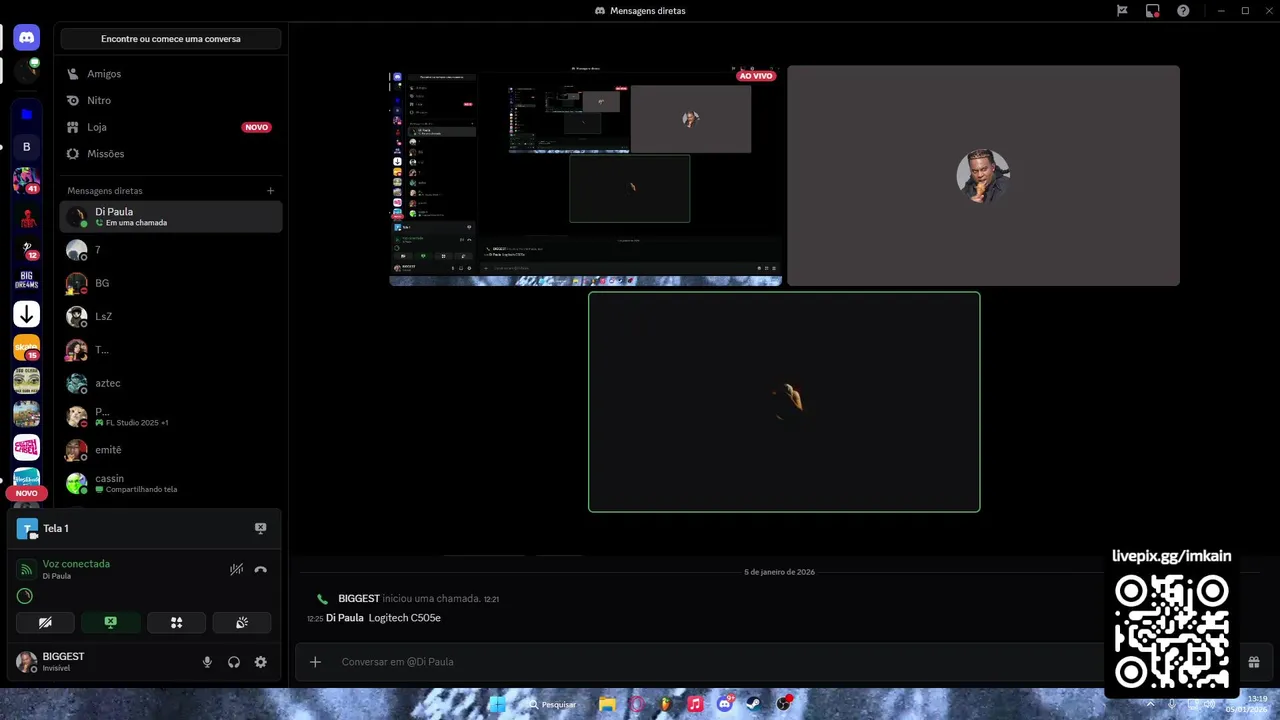This screenshot has height=720, width=1280.
Task: Click Di Paula name in chat message
Action: (x=345, y=618)
